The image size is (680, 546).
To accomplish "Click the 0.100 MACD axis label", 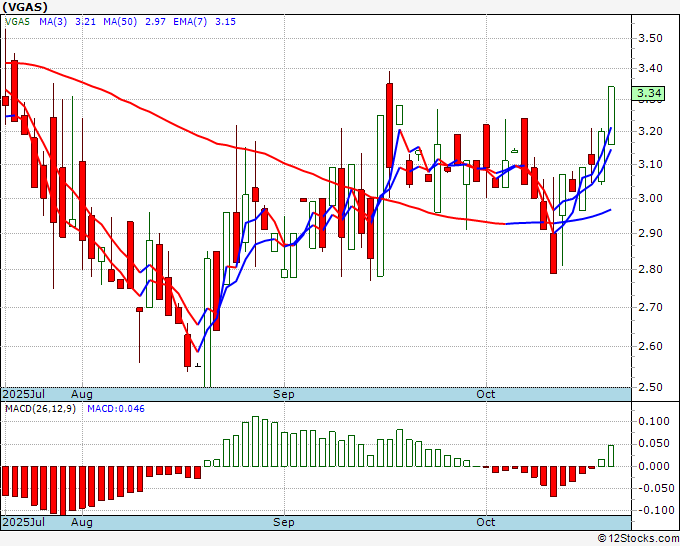I will pyautogui.click(x=654, y=422).
